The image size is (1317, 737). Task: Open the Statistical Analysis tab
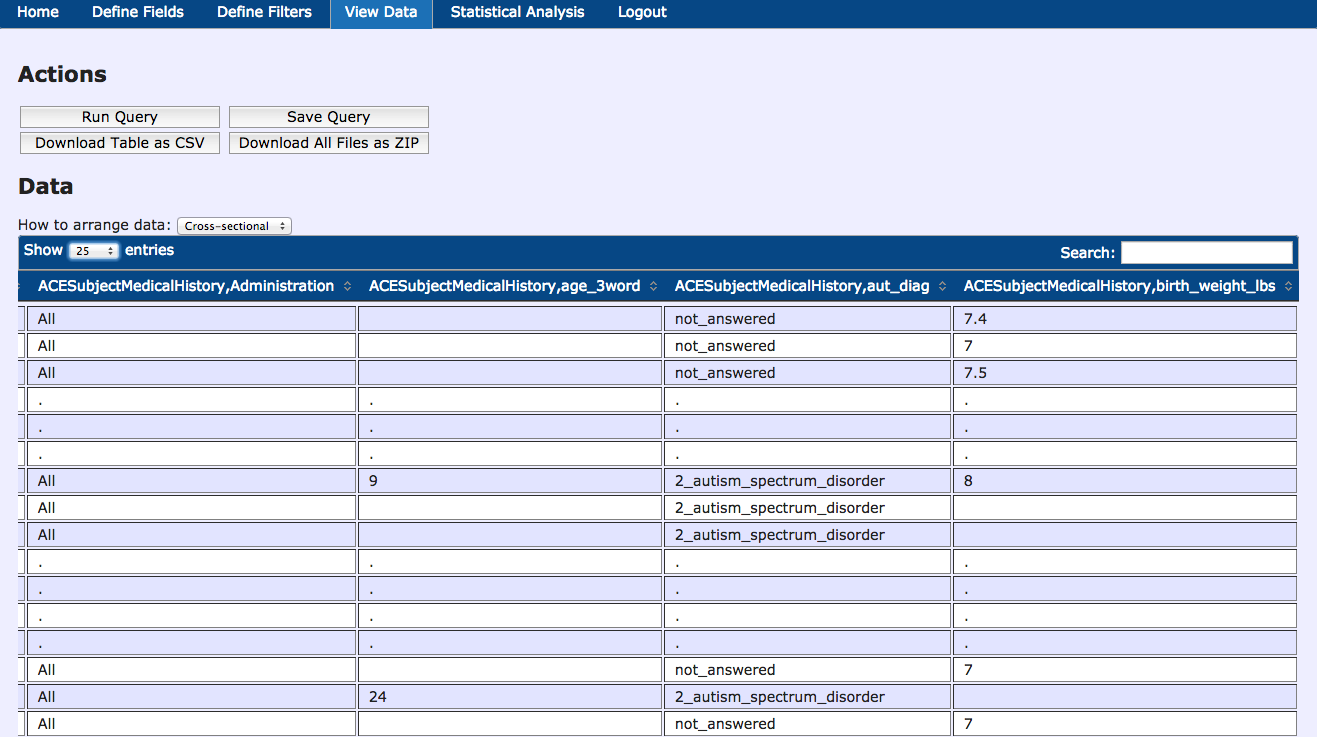(517, 12)
